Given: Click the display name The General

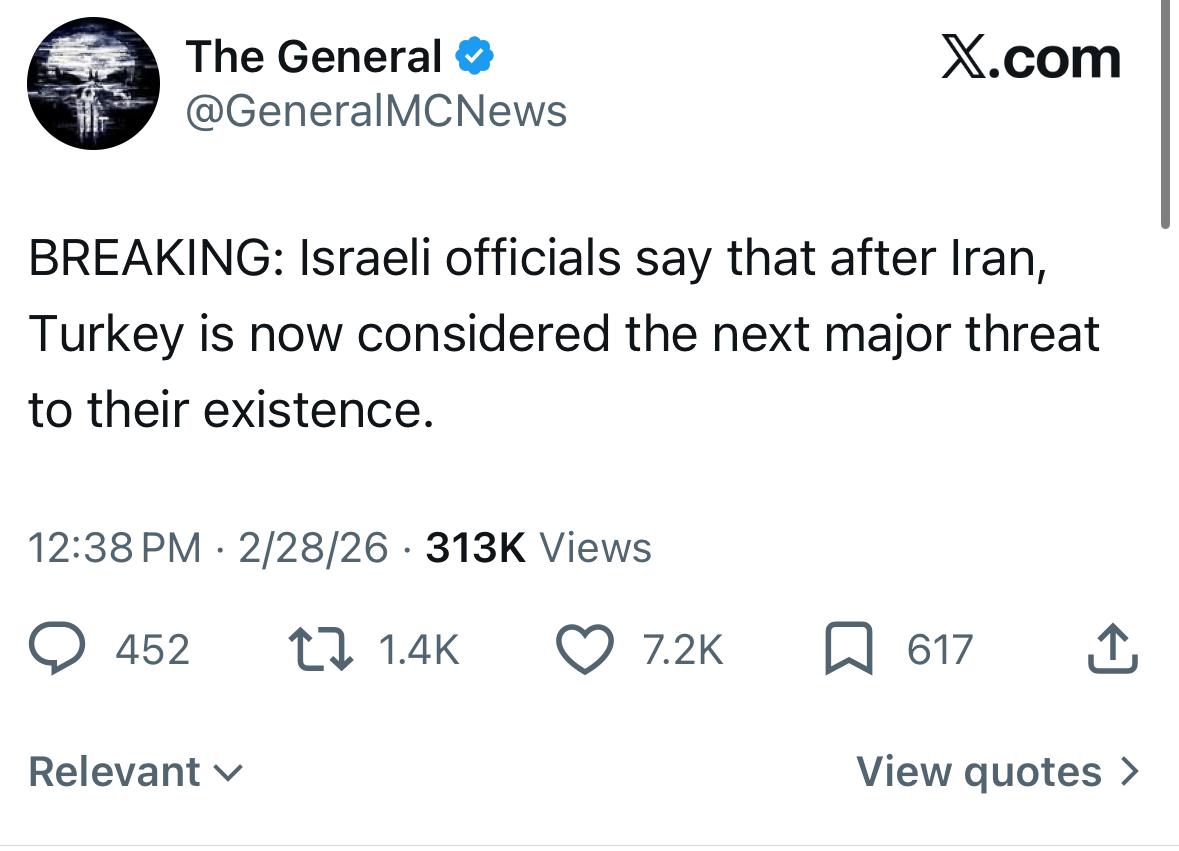Looking at the screenshot, I should point(313,57).
